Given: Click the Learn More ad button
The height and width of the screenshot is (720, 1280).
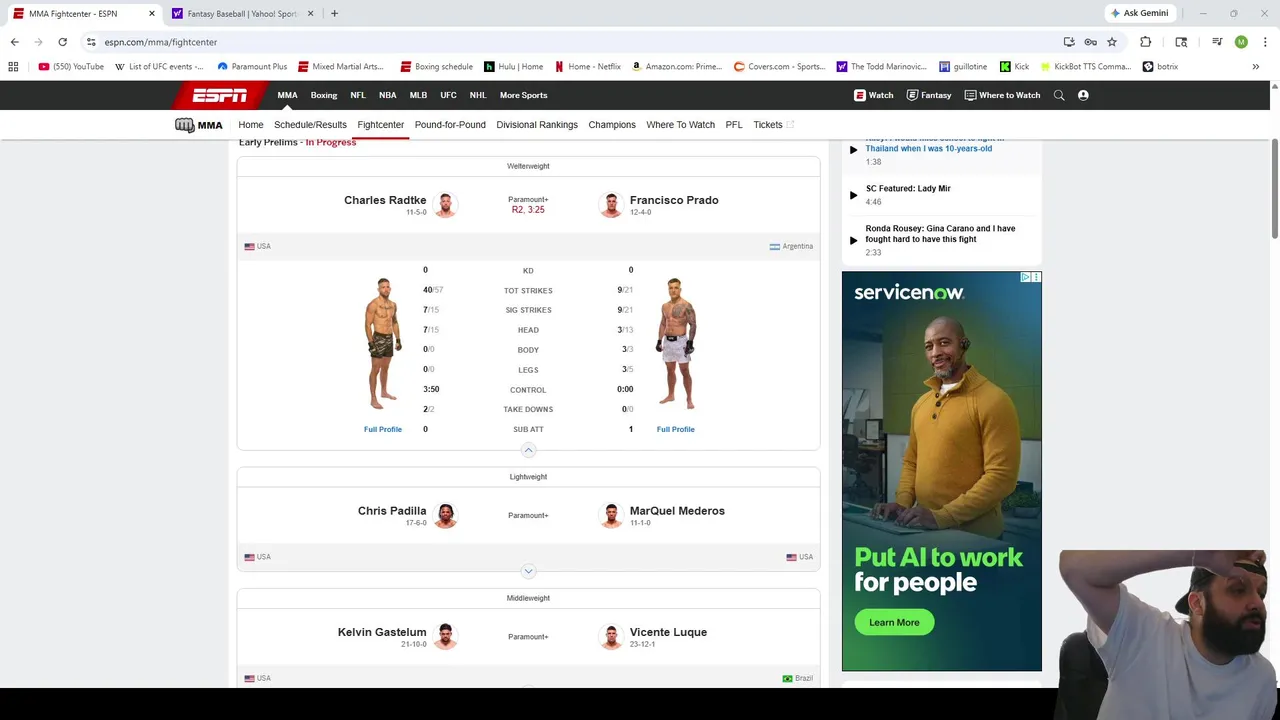Looking at the screenshot, I should coord(894,622).
